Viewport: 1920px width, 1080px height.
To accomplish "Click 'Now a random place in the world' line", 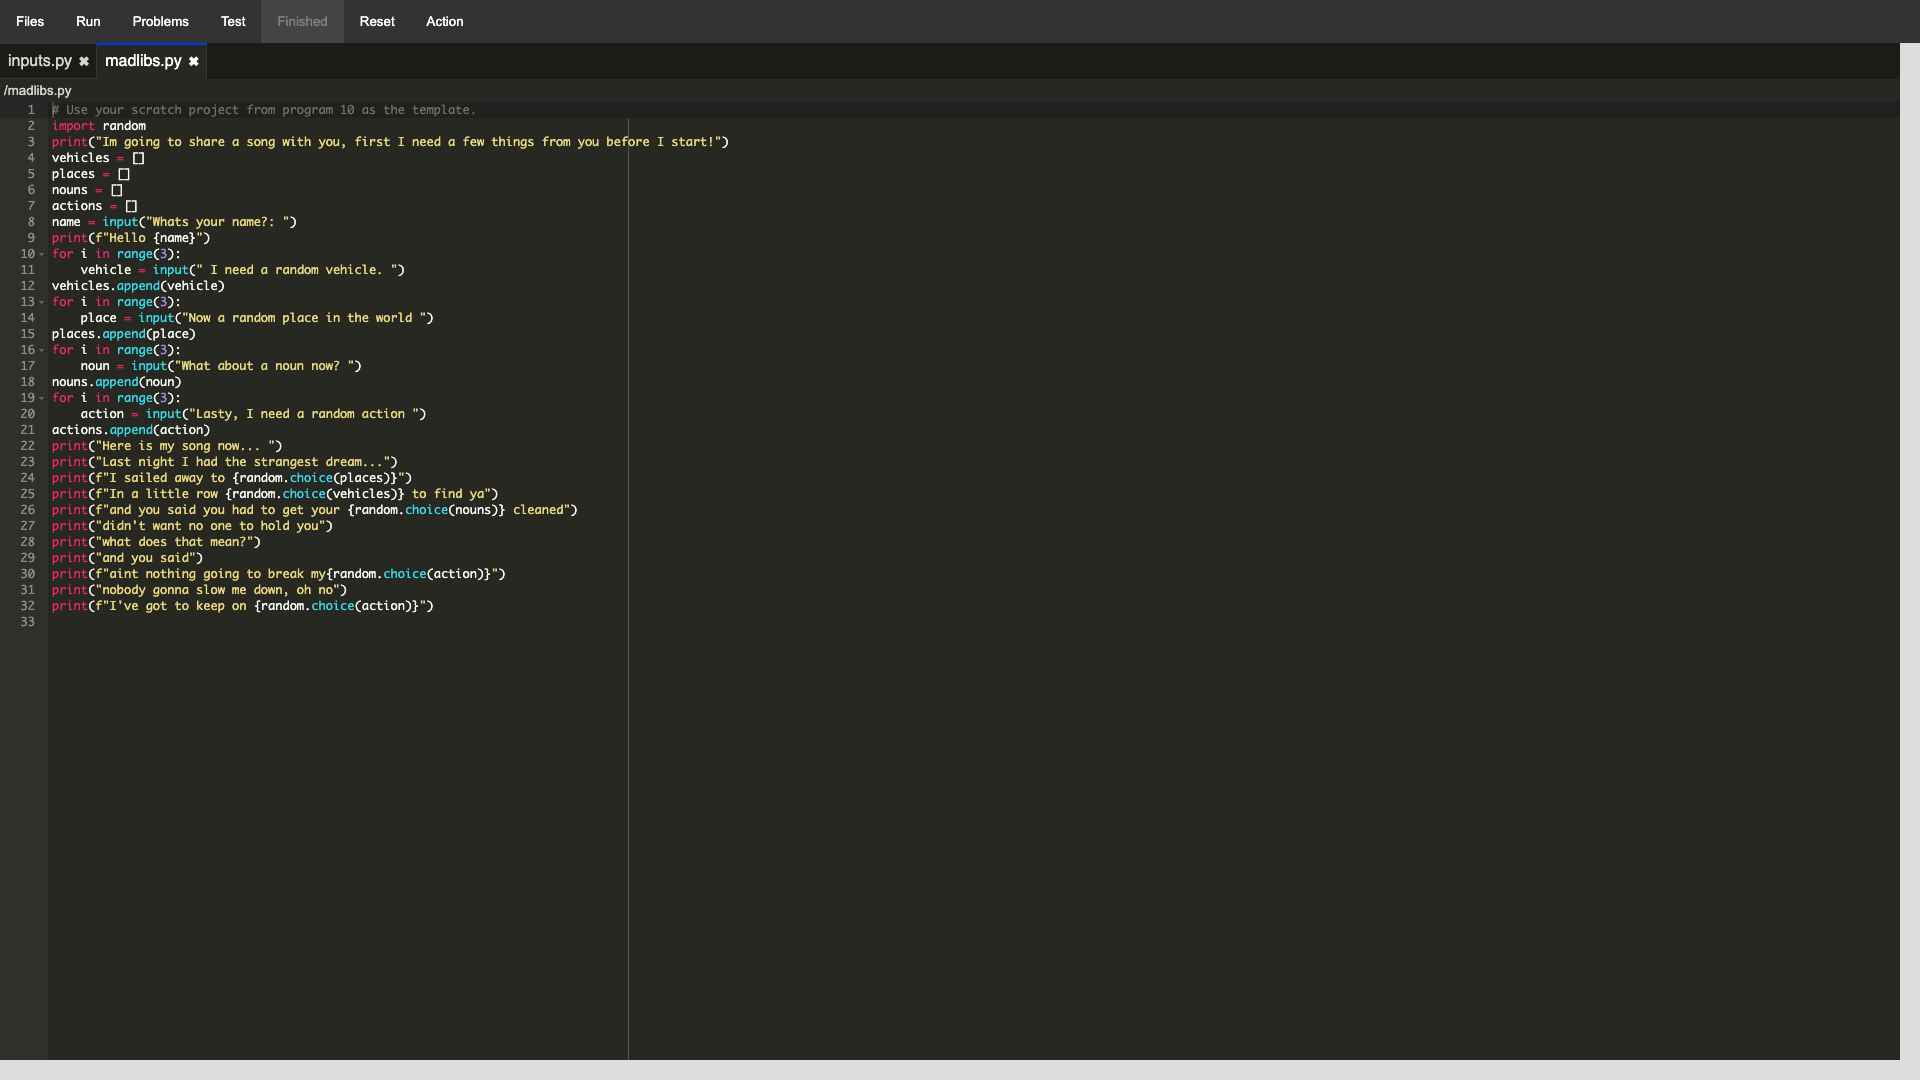I will point(257,318).
